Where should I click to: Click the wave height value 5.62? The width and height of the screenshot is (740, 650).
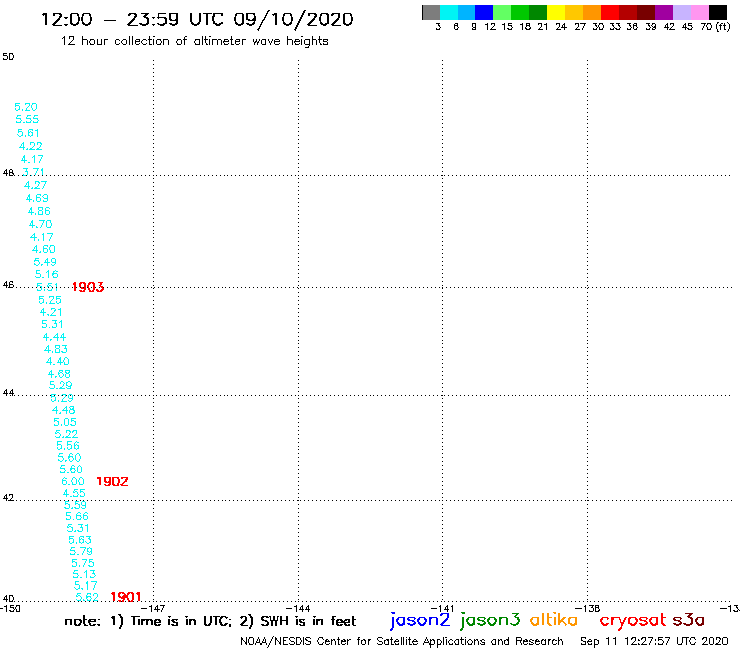click(x=87, y=597)
